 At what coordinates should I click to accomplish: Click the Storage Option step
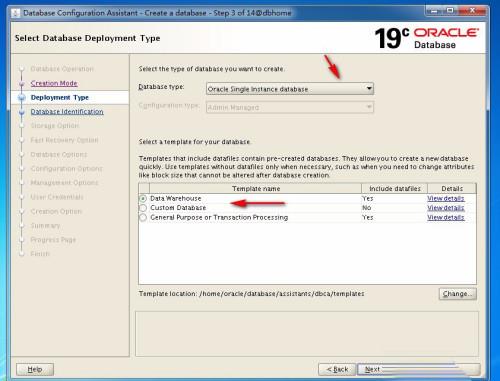(x=55, y=126)
